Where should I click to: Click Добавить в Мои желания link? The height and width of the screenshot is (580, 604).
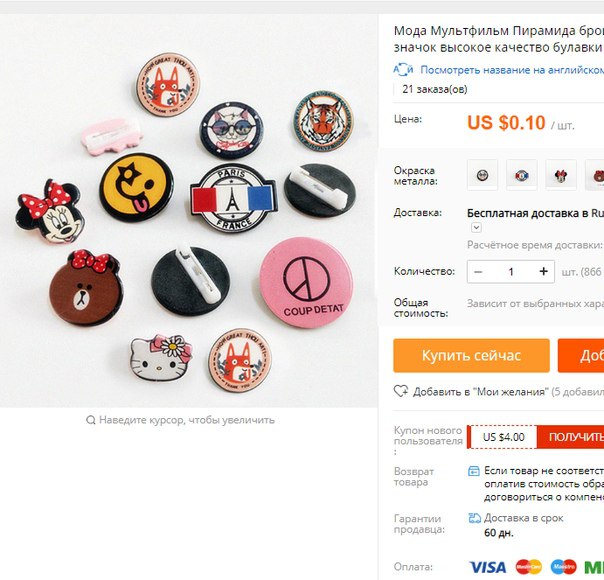[480, 392]
